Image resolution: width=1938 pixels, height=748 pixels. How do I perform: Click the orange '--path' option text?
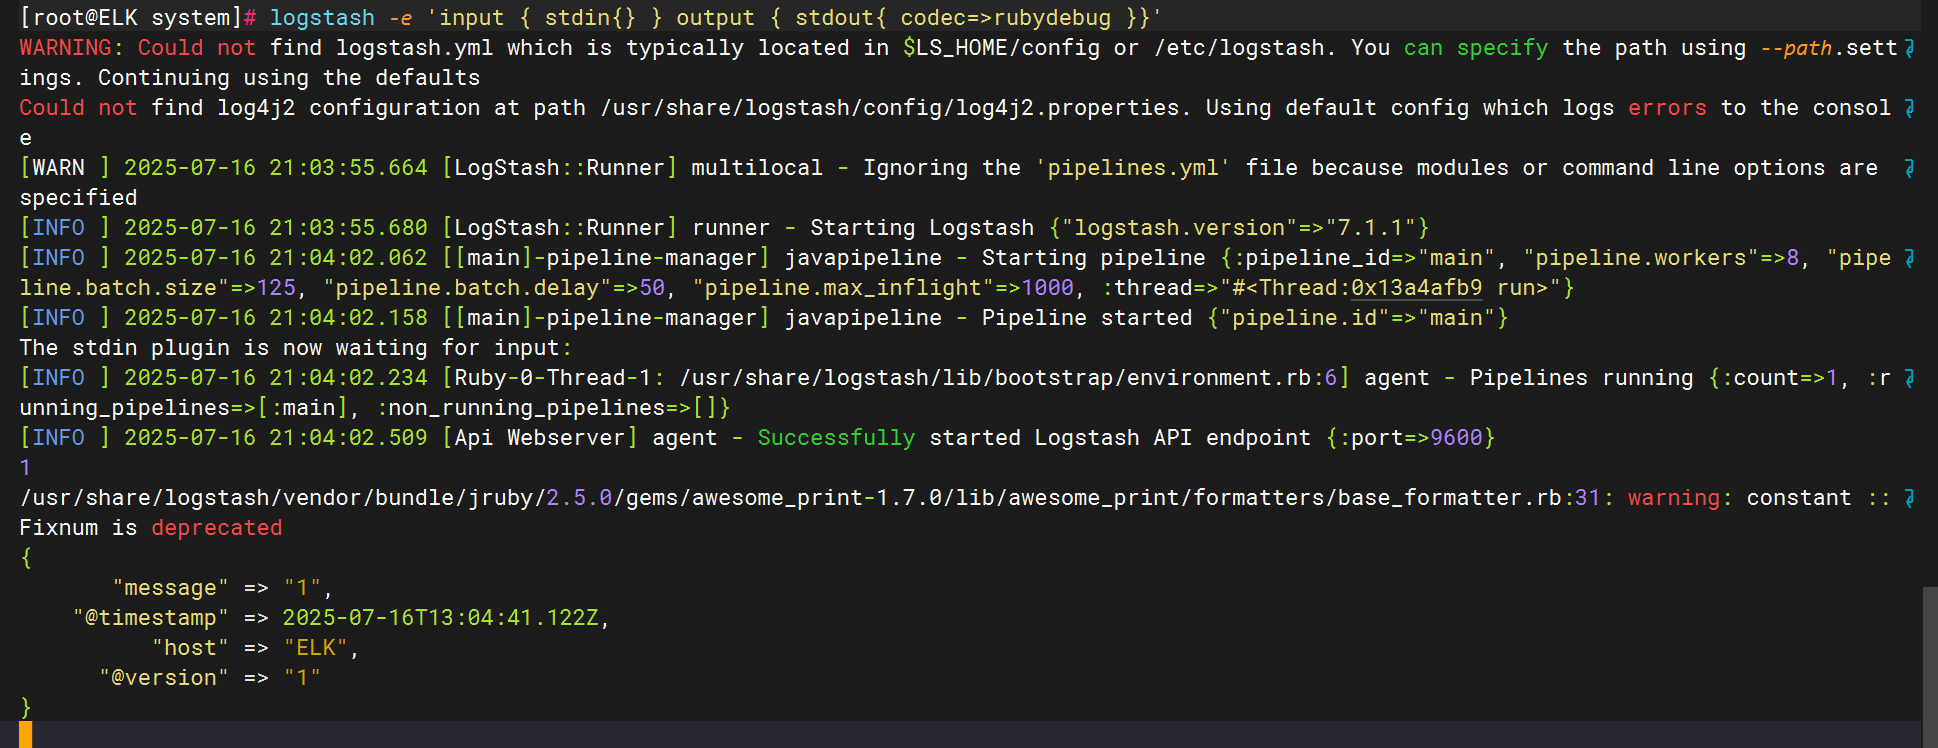coord(1796,48)
